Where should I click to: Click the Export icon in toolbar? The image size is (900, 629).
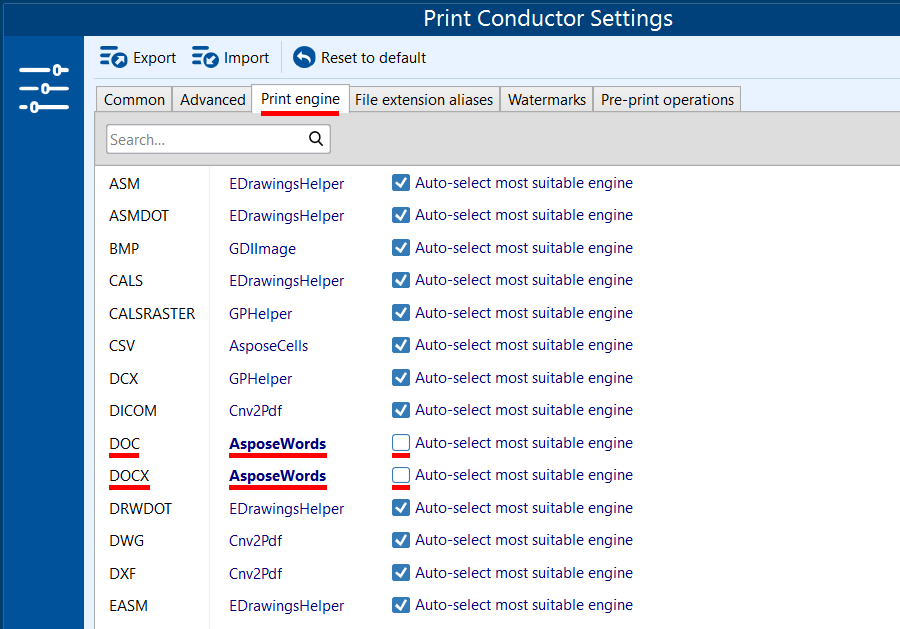point(113,58)
